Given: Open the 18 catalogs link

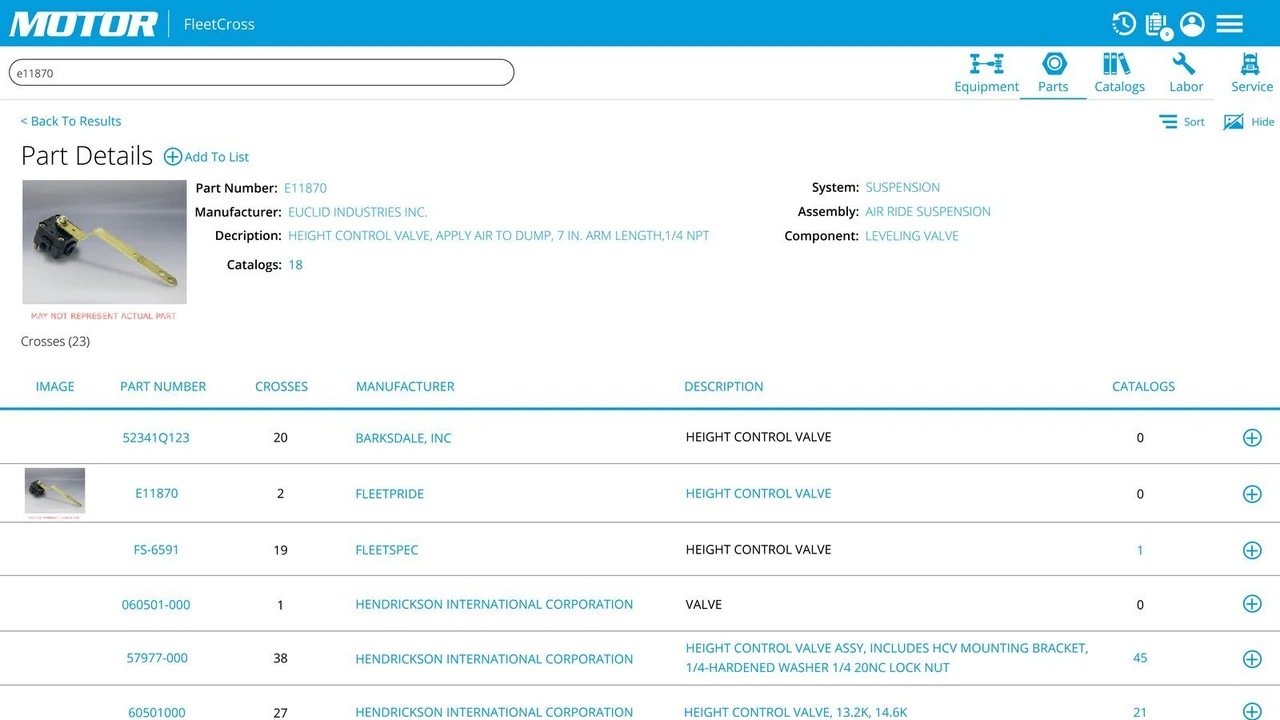Looking at the screenshot, I should 295,265.
